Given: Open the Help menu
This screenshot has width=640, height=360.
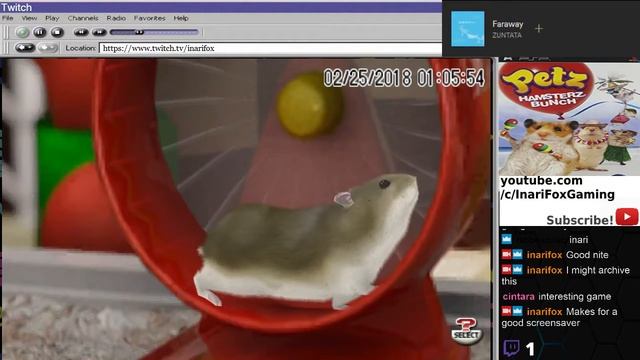Looking at the screenshot, I should (181, 18).
